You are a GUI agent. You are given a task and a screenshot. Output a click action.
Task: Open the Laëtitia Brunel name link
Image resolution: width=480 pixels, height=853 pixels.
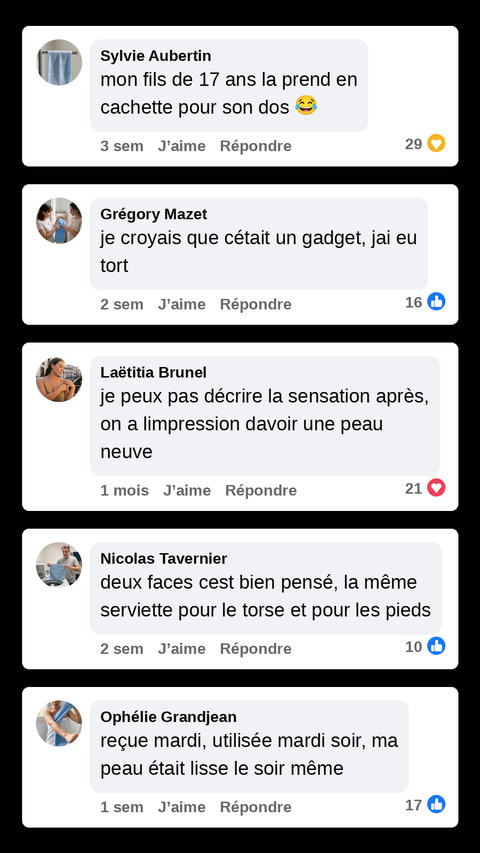[153, 373]
